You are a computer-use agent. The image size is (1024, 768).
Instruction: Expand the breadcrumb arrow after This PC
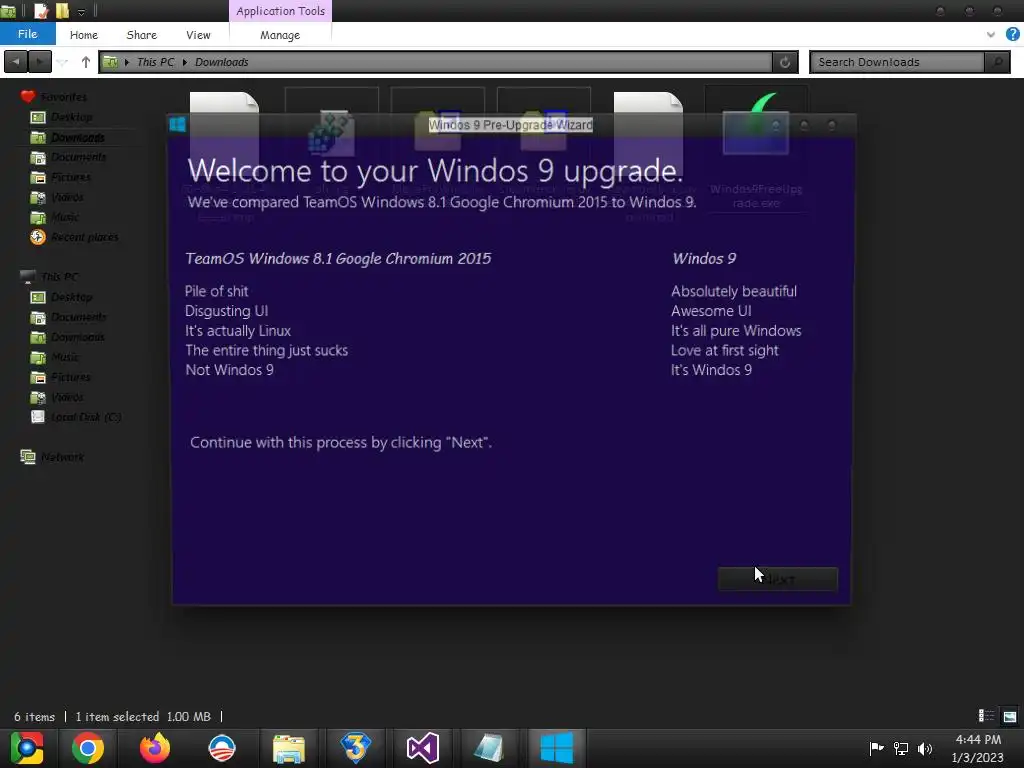(x=185, y=62)
